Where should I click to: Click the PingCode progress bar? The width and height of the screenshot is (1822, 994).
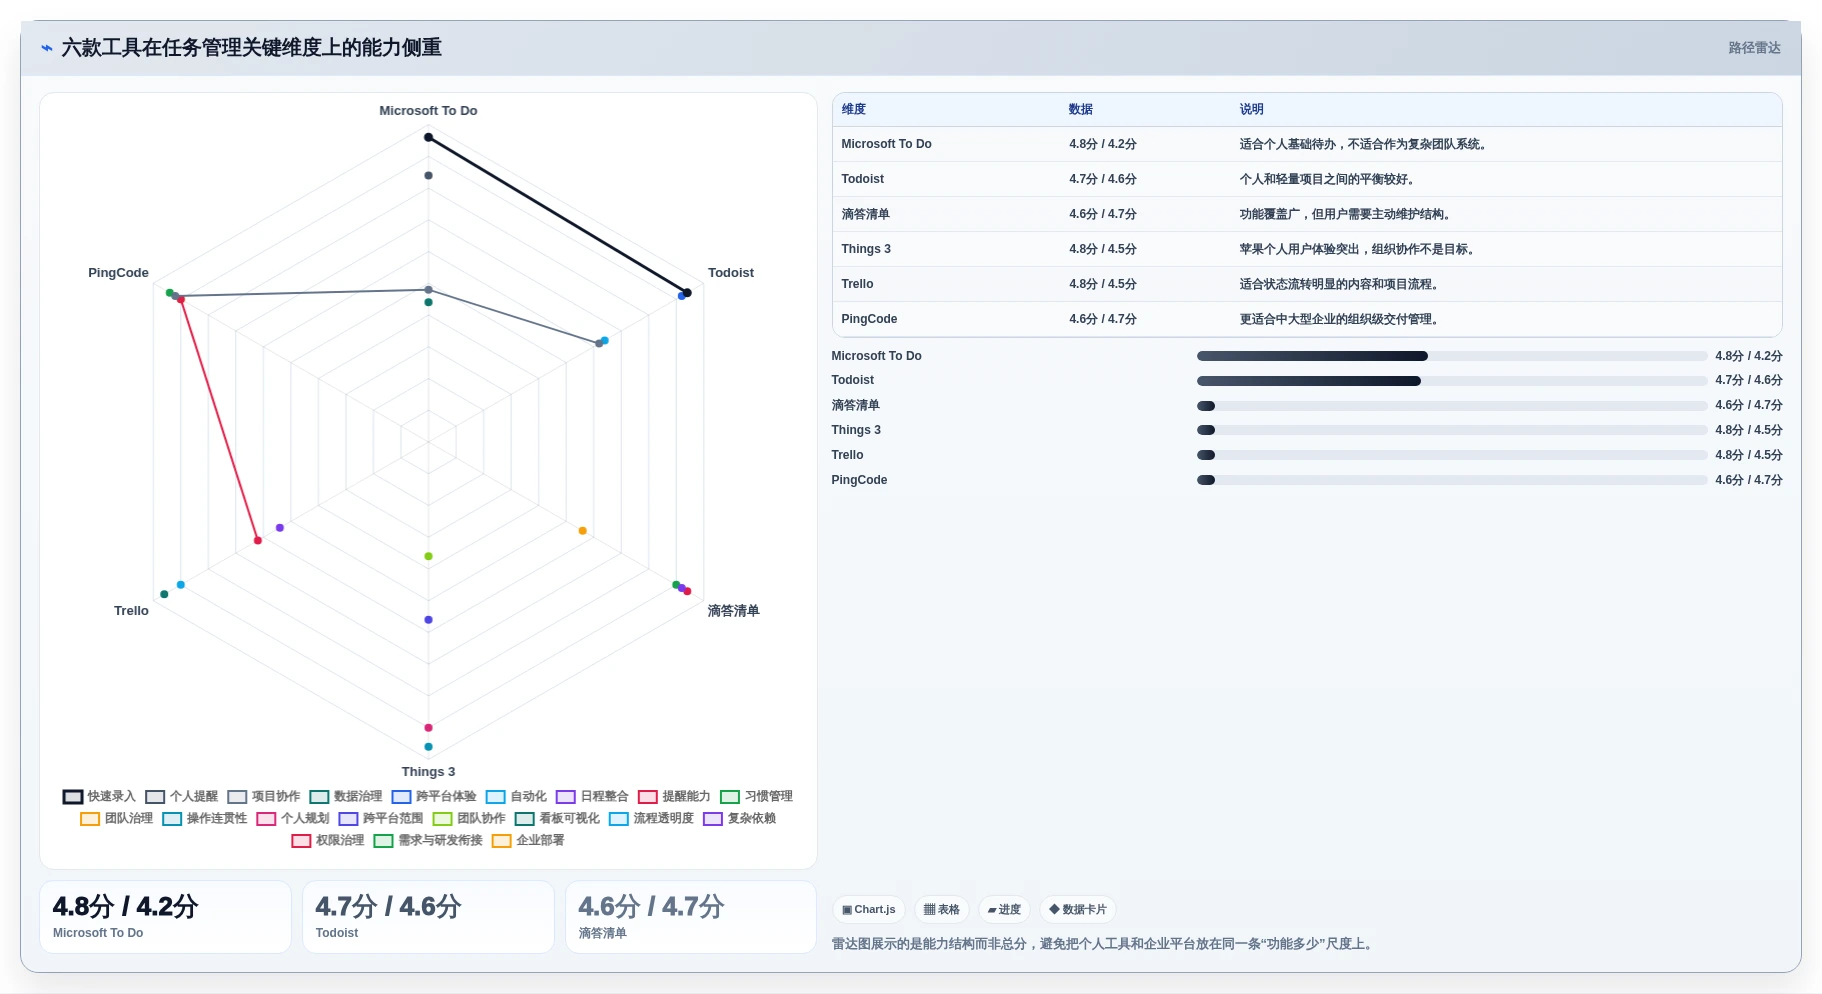pyautogui.click(x=1452, y=480)
